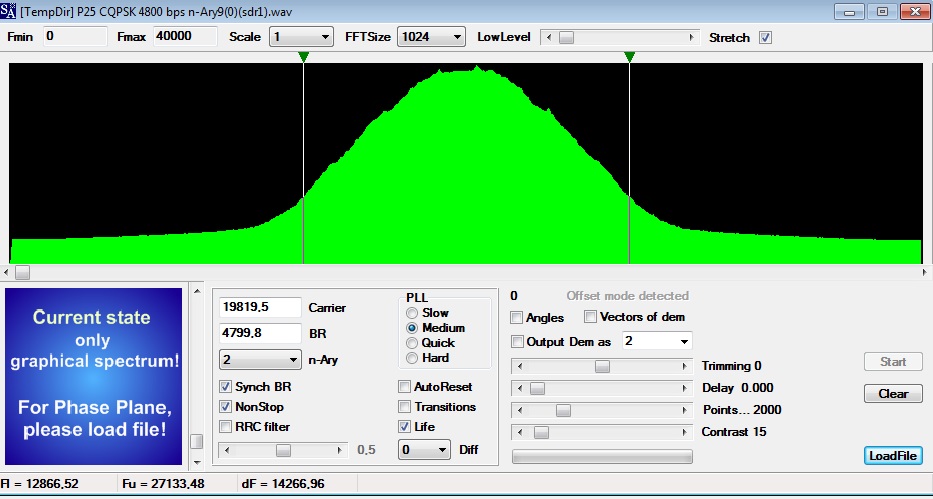The height and width of the screenshot is (499, 933).
Task: Click the Points slider thumb
Action: pyautogui.click(x=563, y=410)
